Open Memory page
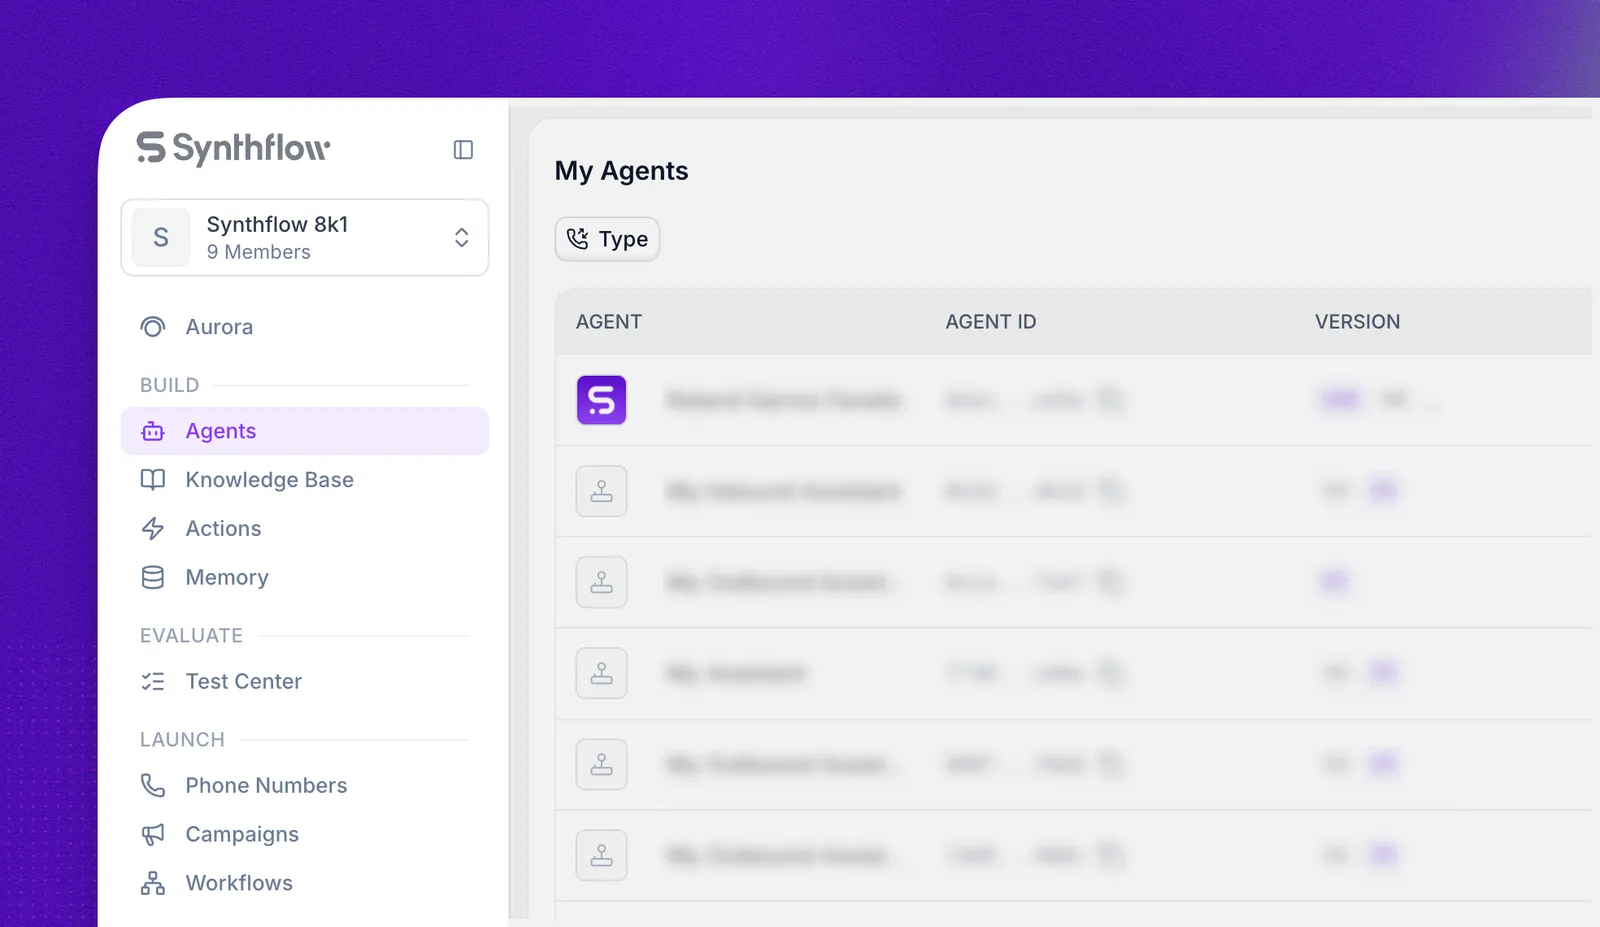 click(305, 578)
